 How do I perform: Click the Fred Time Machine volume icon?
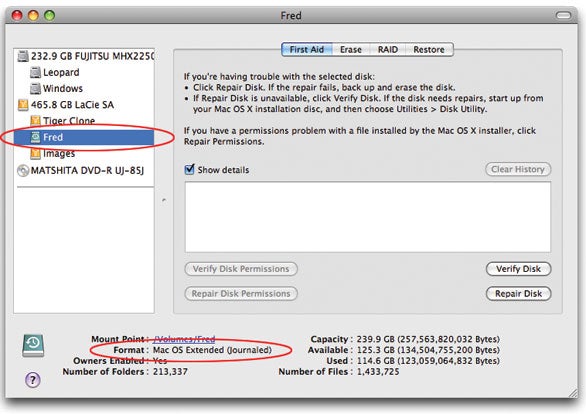pyautogui.click(x=36, y=137)
